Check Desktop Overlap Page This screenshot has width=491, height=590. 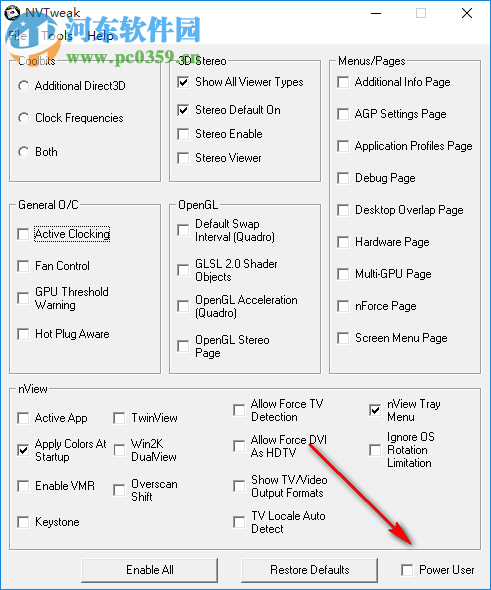pyautogui.click(x=343, y=210)
